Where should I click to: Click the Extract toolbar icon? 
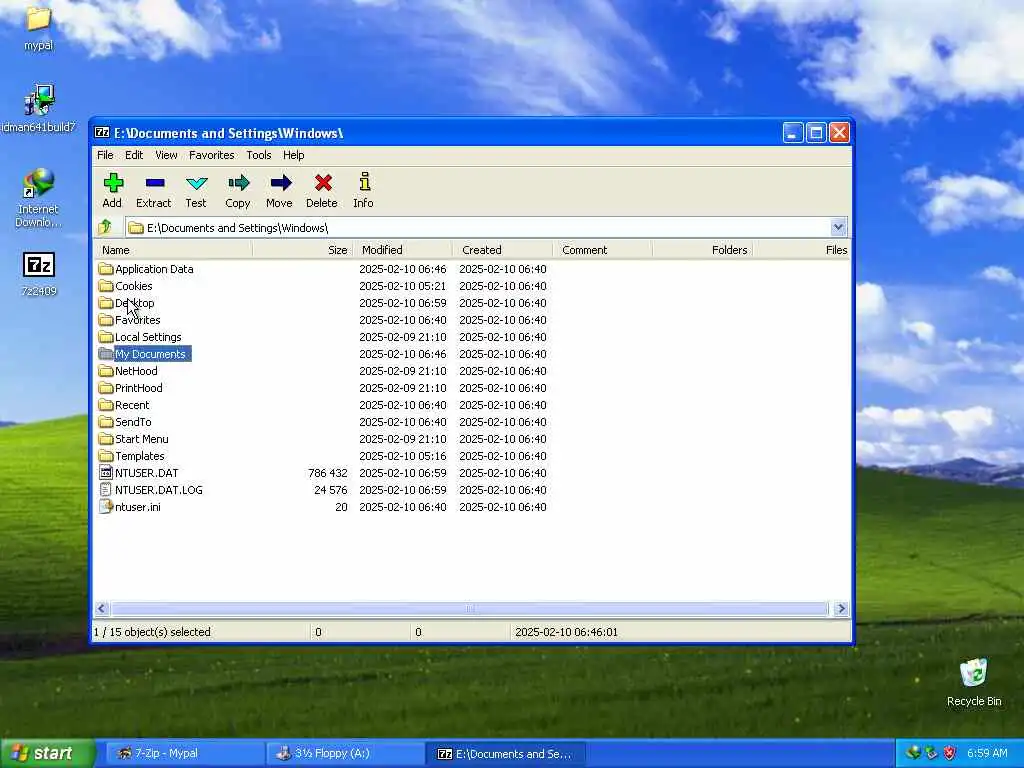(x=155, y=183)
